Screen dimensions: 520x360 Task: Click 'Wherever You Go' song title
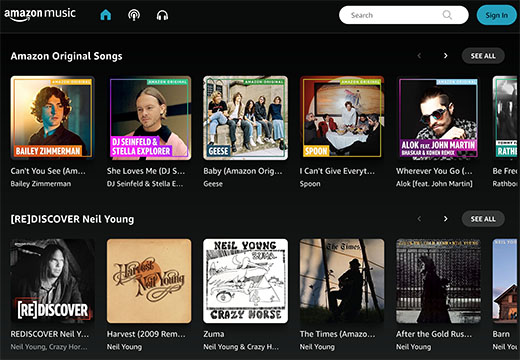(434, 171)
